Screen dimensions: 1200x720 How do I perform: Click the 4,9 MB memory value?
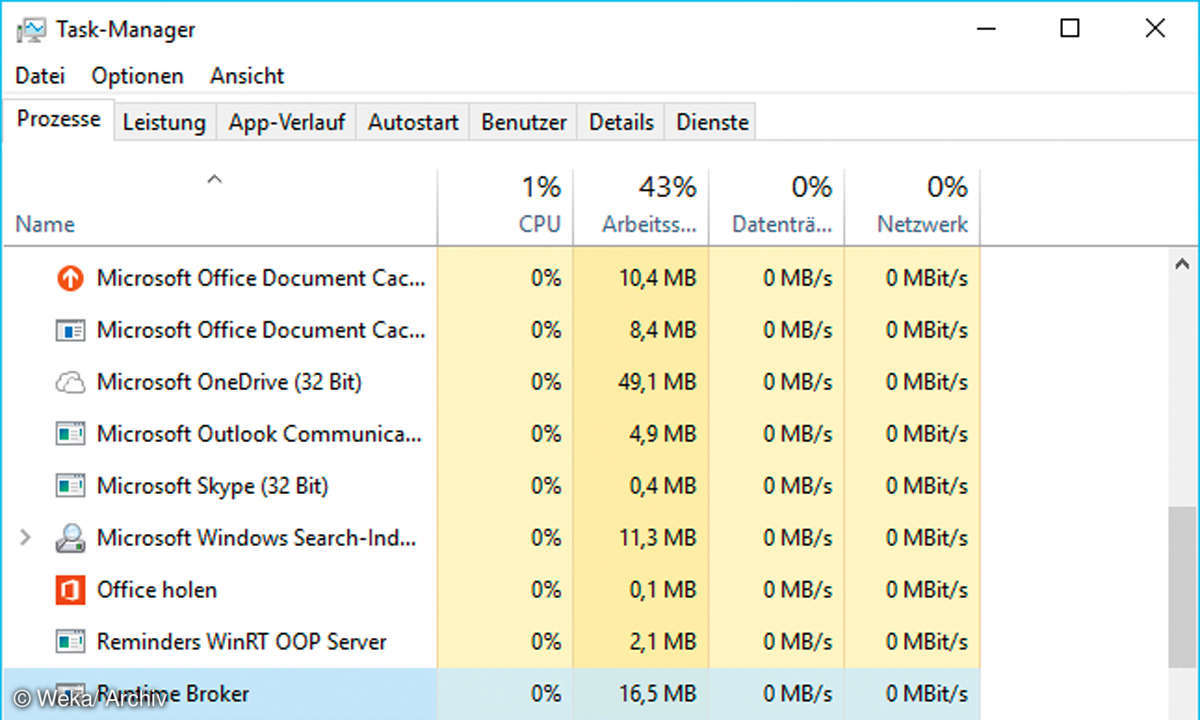pyautogui.click(x=664, y=434)
